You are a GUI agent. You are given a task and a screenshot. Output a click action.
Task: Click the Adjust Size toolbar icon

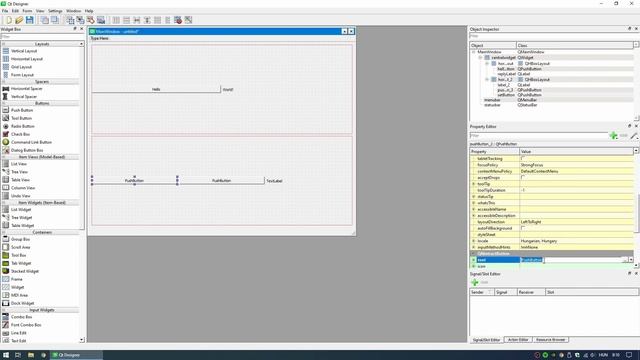[x=188, y=20]
